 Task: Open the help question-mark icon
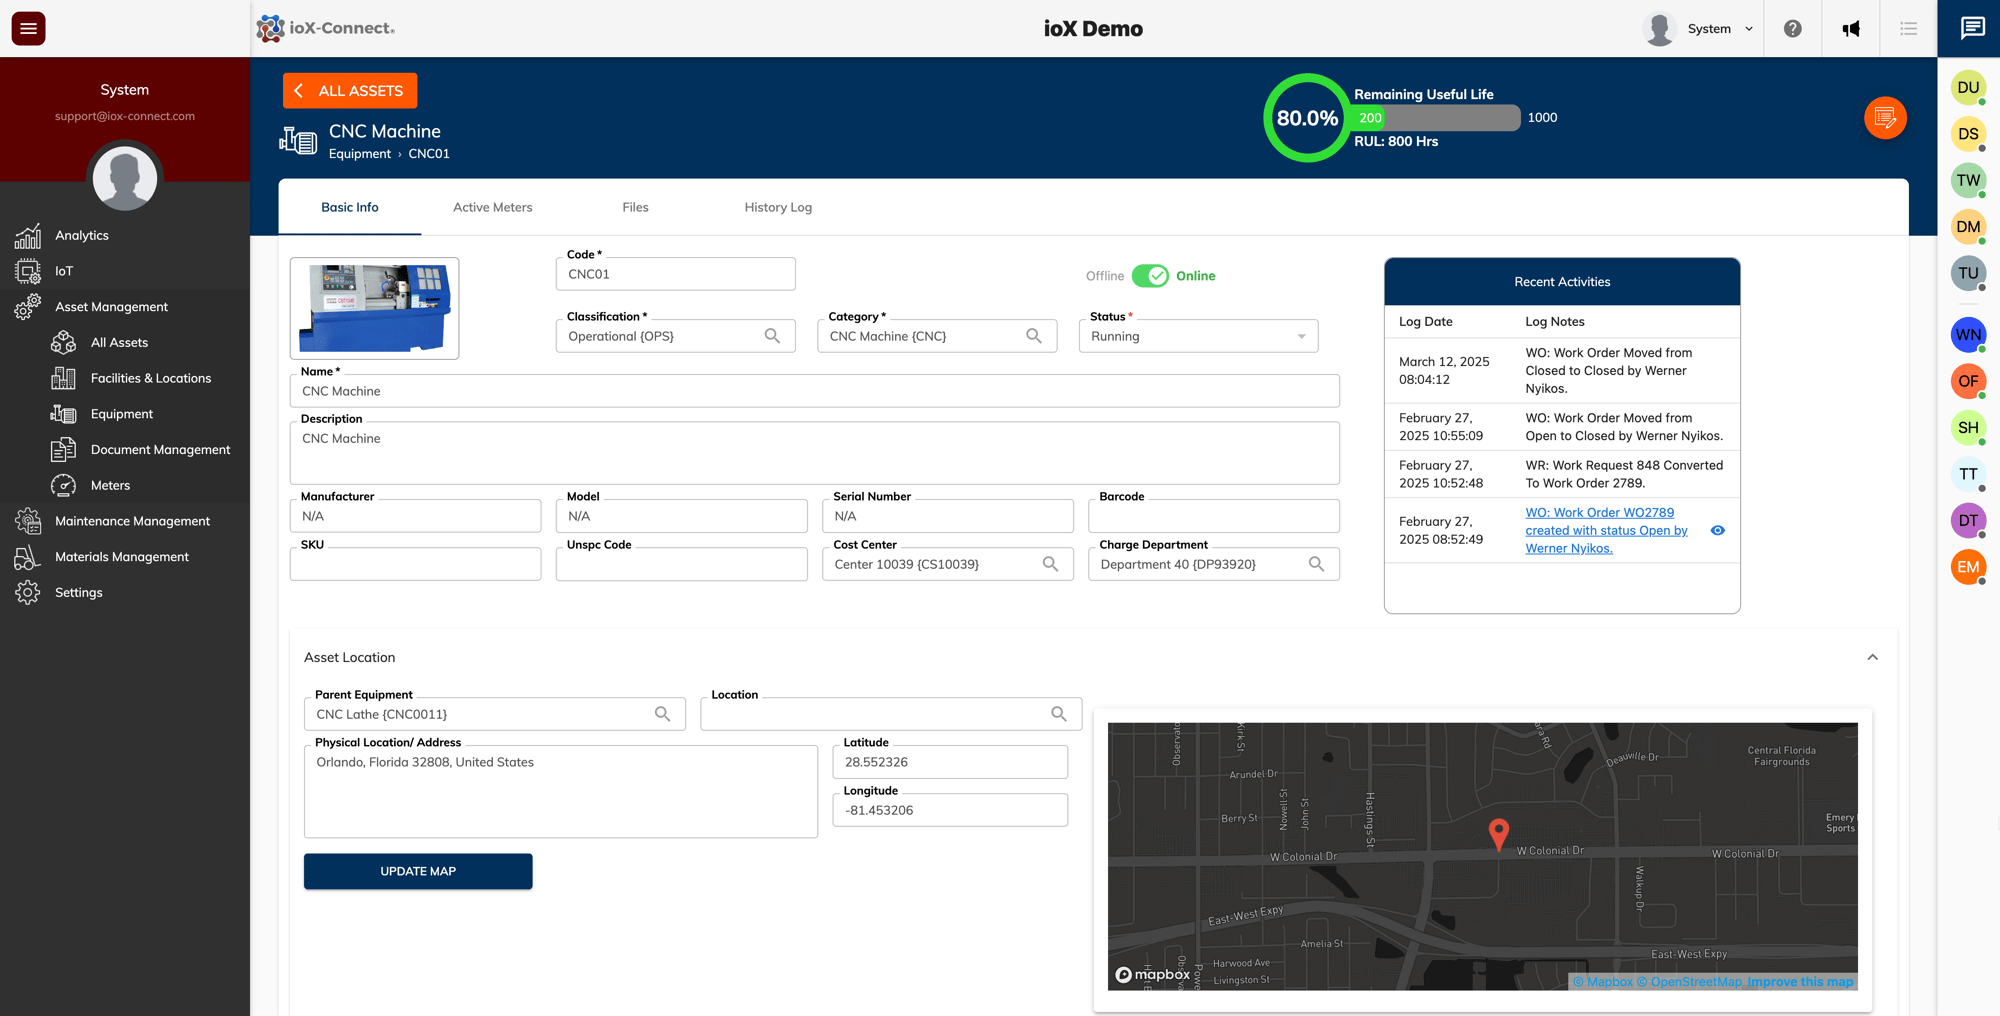coord(1792,28)
